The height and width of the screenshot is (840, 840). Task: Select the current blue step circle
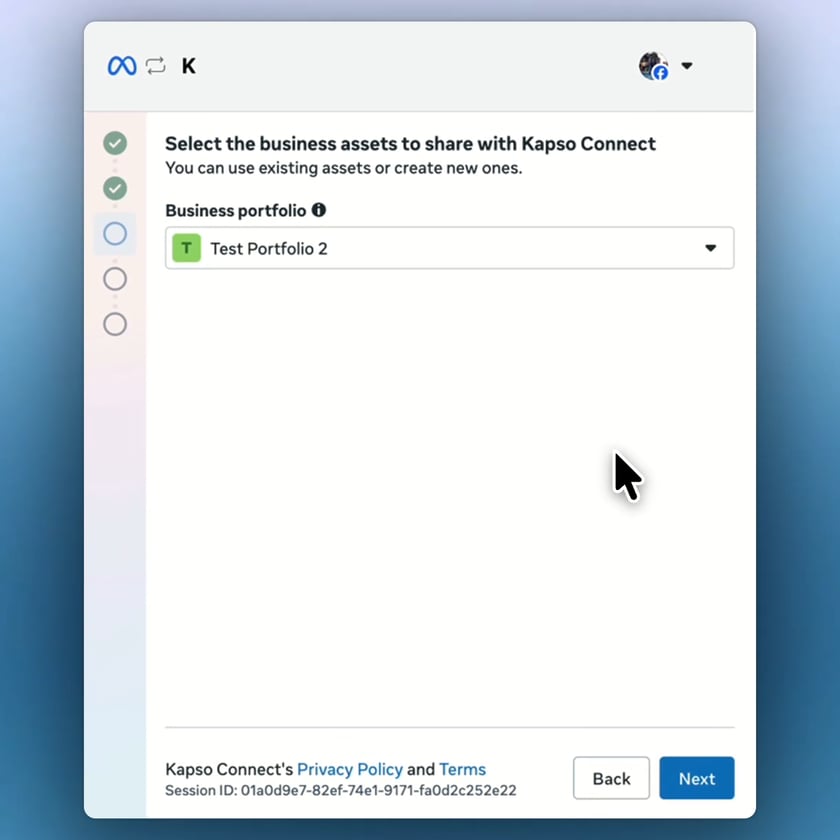click(115, 234)
